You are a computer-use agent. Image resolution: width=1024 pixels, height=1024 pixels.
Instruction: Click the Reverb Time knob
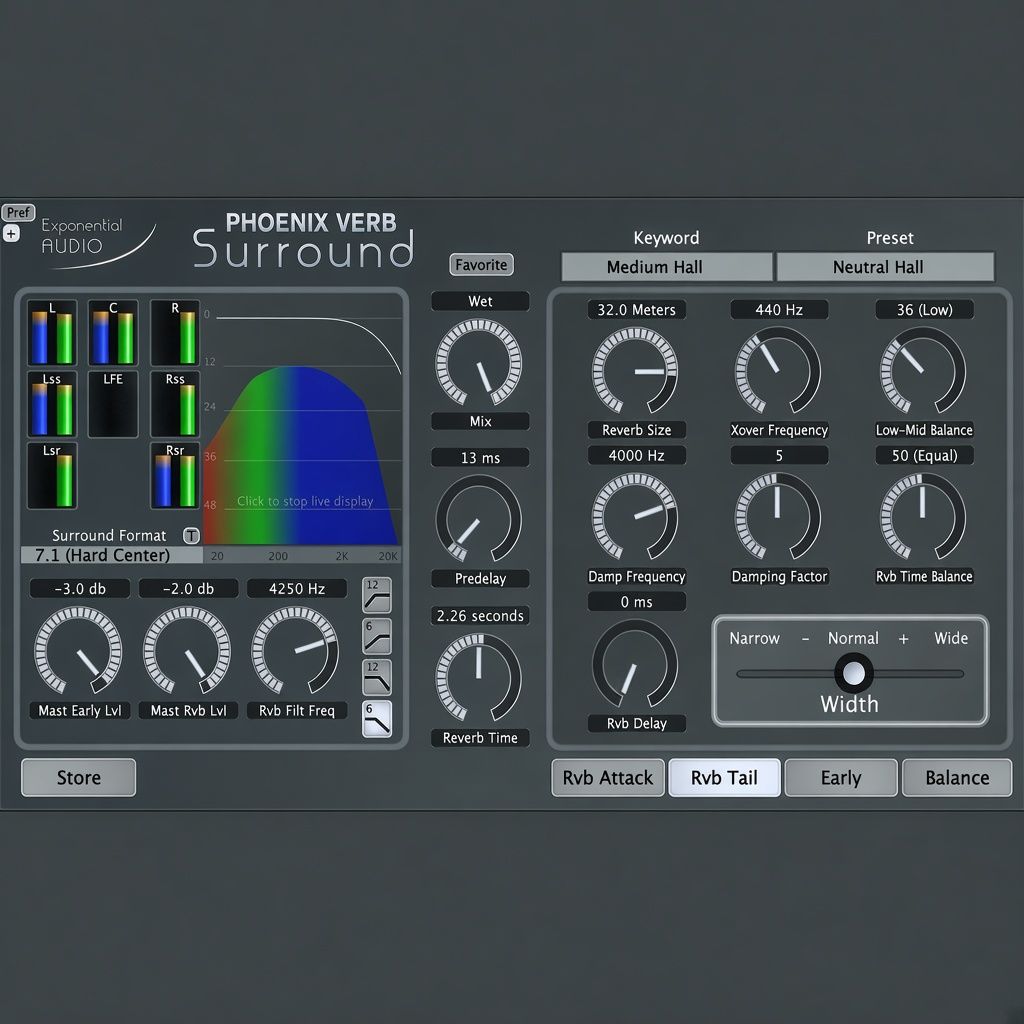point(479,677)
